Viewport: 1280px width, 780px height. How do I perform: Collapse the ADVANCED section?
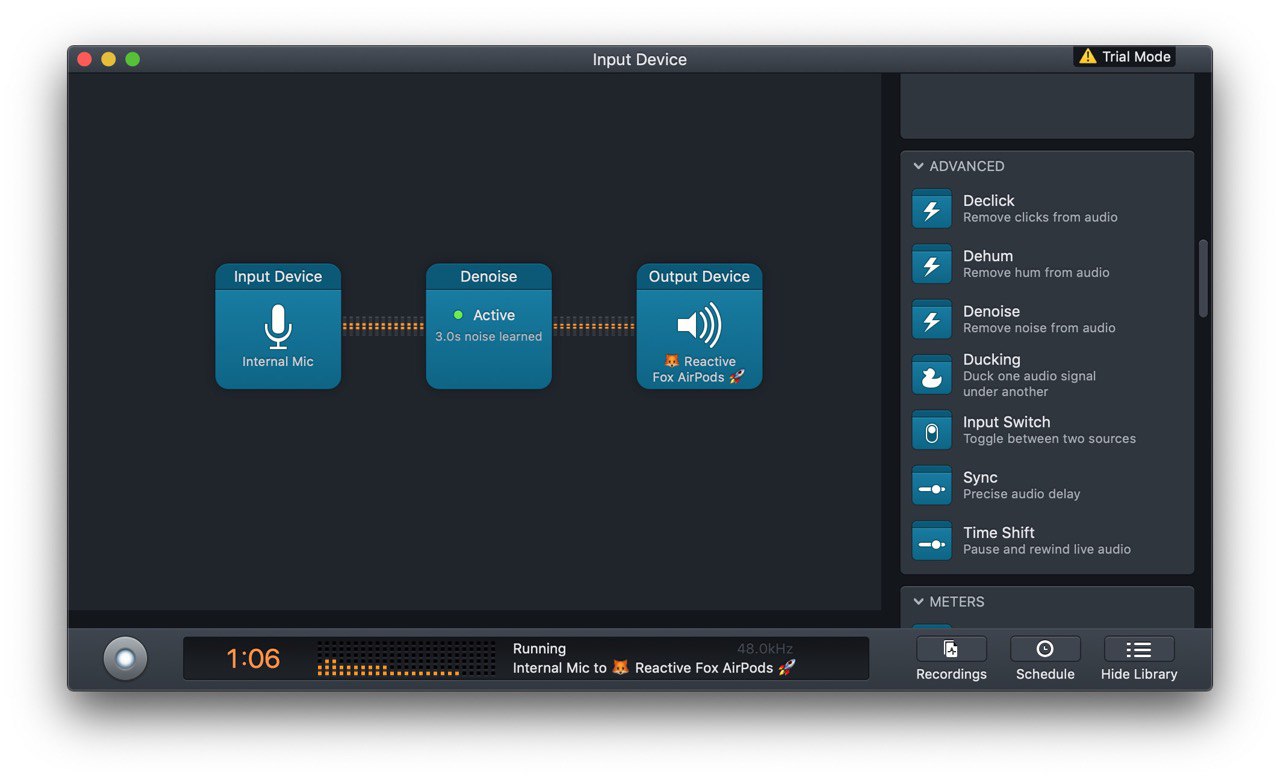tap(918, 166)
